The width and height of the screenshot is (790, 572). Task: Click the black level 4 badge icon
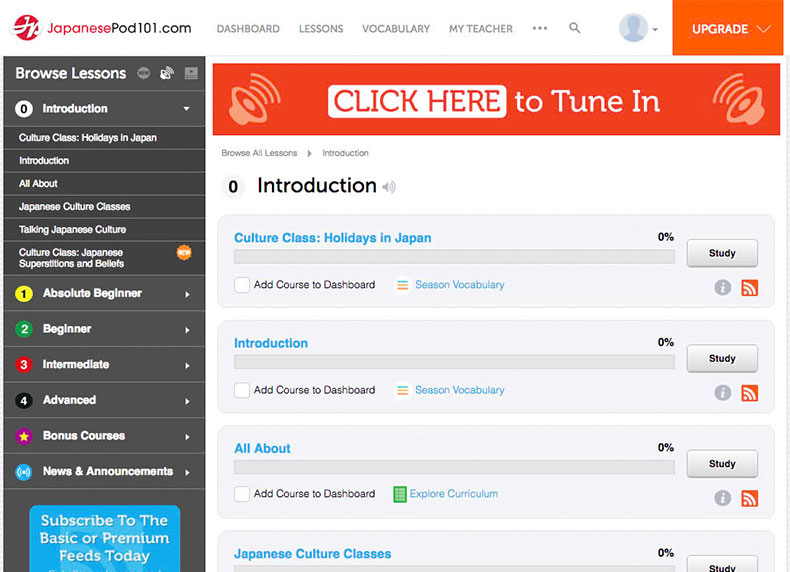pos(24,401)
